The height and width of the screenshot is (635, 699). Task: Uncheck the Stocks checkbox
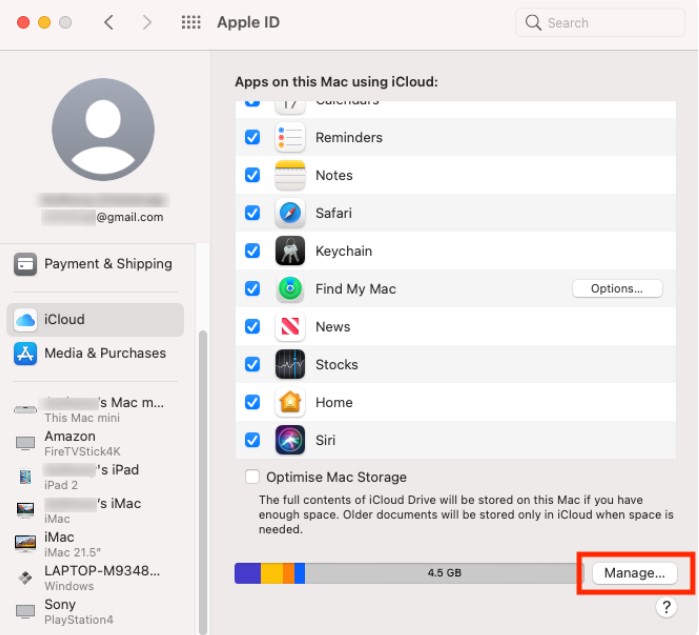(252, 364)
